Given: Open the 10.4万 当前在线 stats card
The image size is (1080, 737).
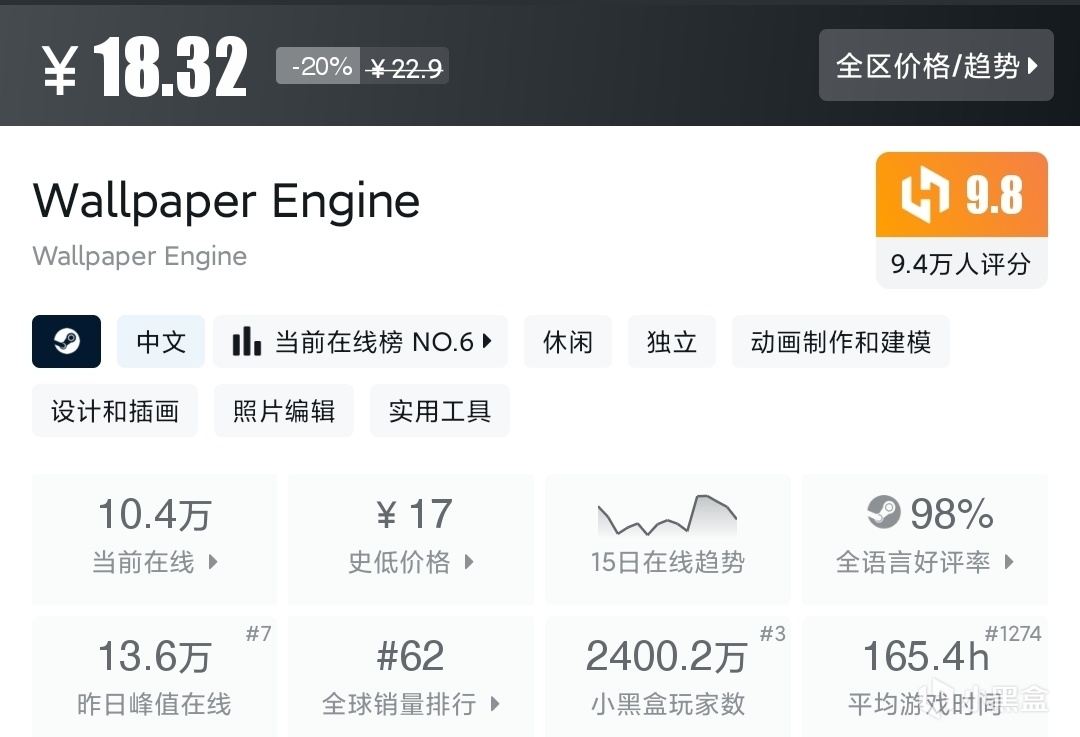Looking at the screenshot, I should [x=155, y=539].
